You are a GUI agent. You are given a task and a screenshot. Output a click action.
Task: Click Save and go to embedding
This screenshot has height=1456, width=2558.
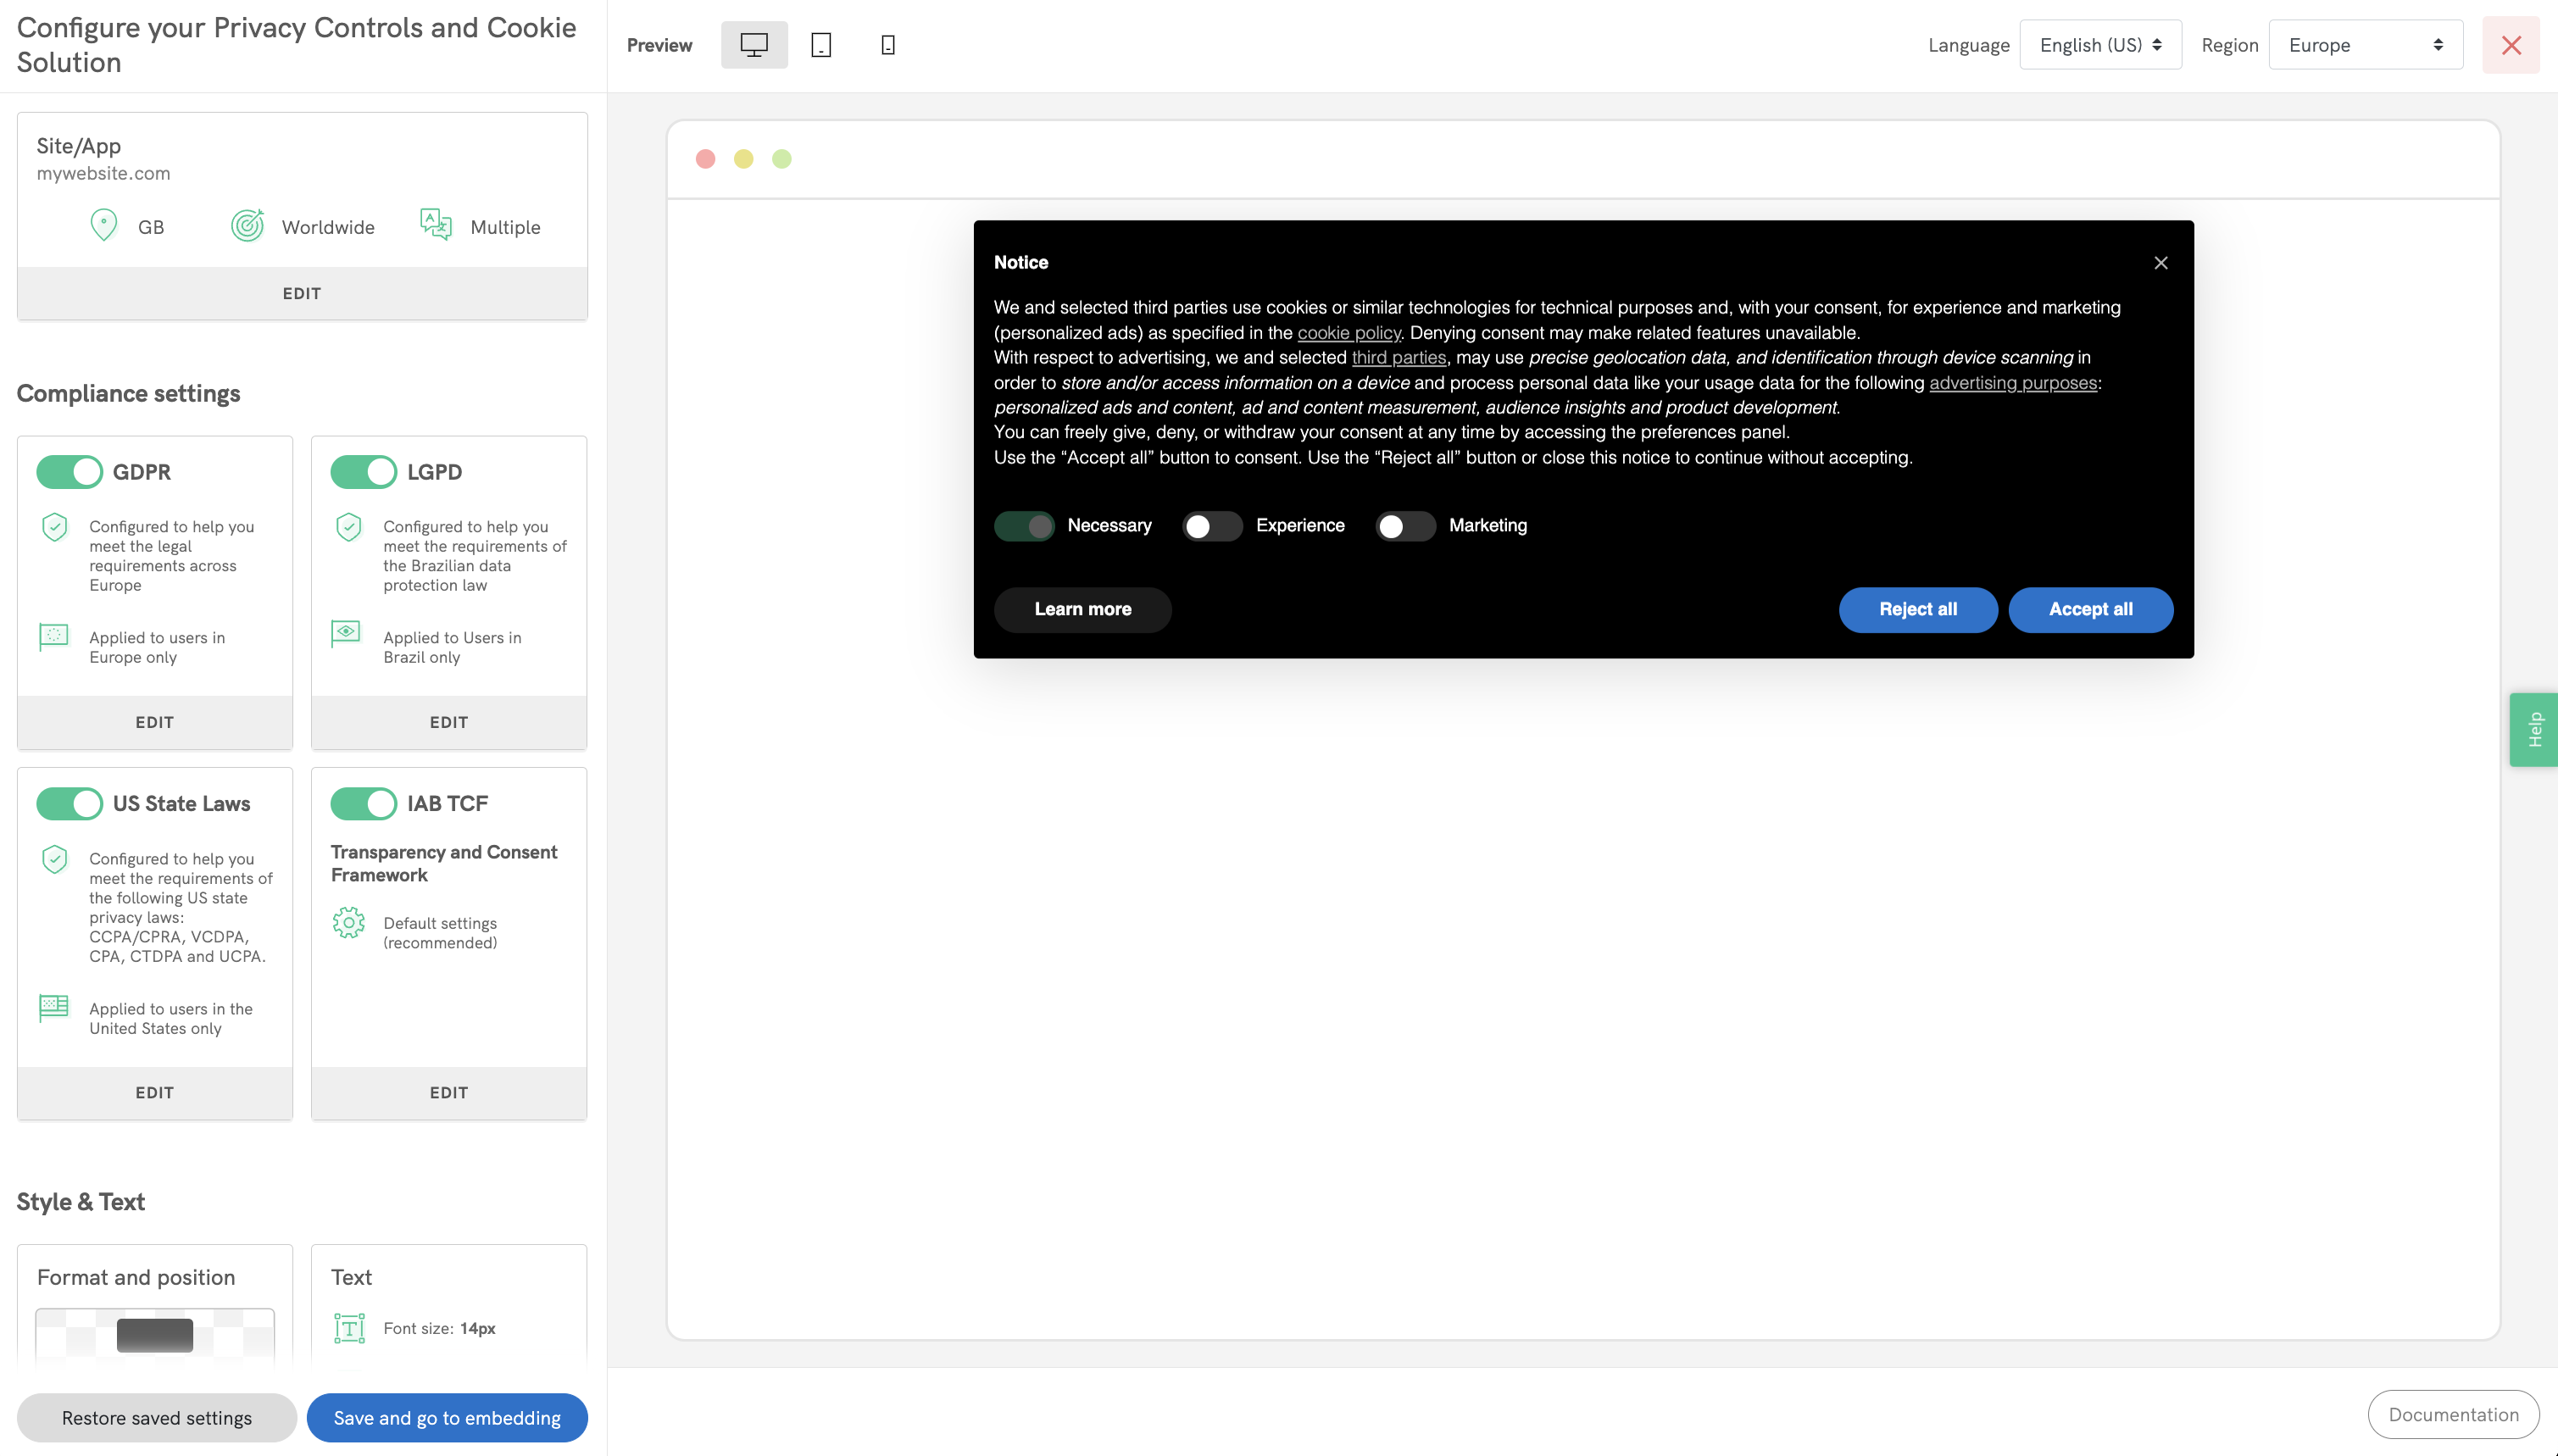447,1417
